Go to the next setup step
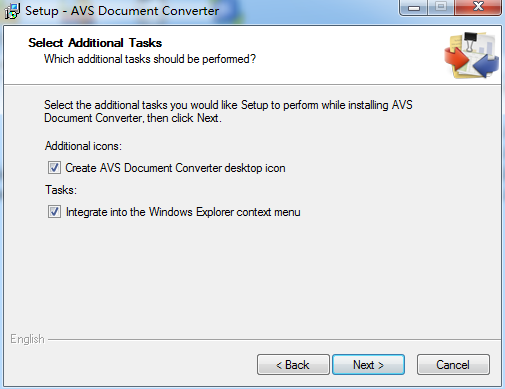 click(x=368, y=365)
